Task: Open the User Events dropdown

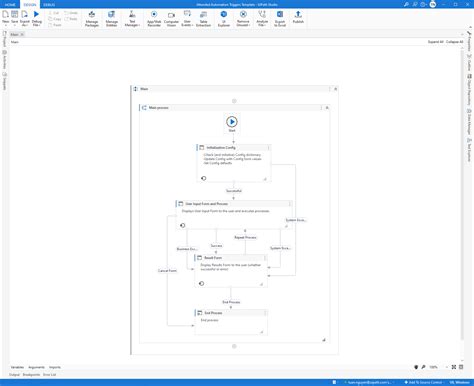Action: [x=187, y=18]
